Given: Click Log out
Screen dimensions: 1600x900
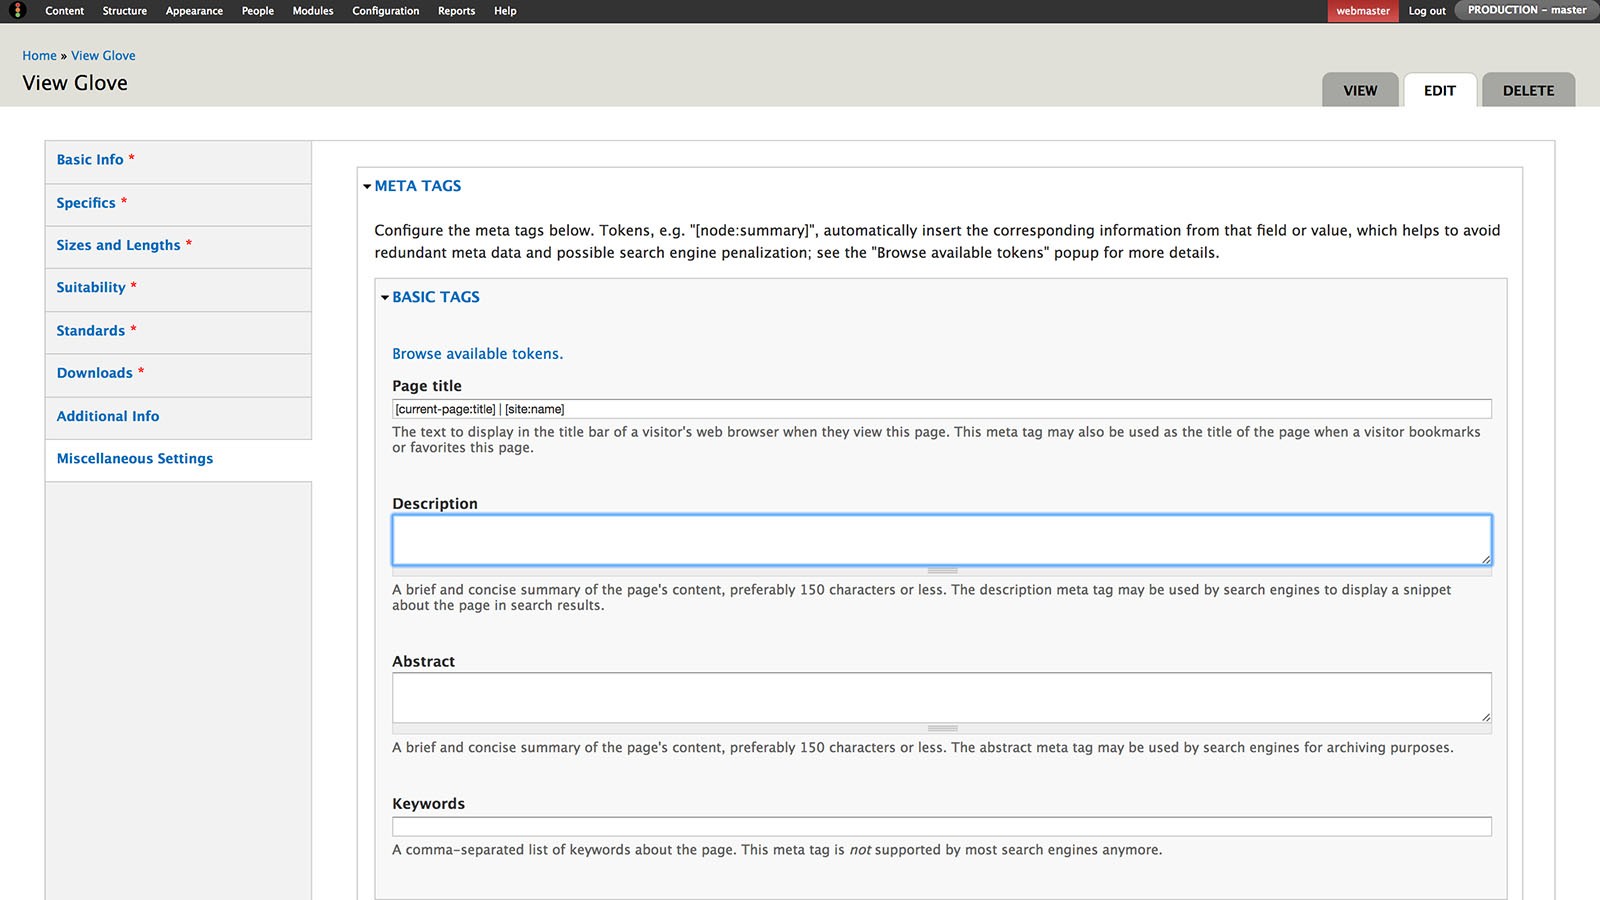Looking at the screenshot, I should click(x=1427, y=11).
